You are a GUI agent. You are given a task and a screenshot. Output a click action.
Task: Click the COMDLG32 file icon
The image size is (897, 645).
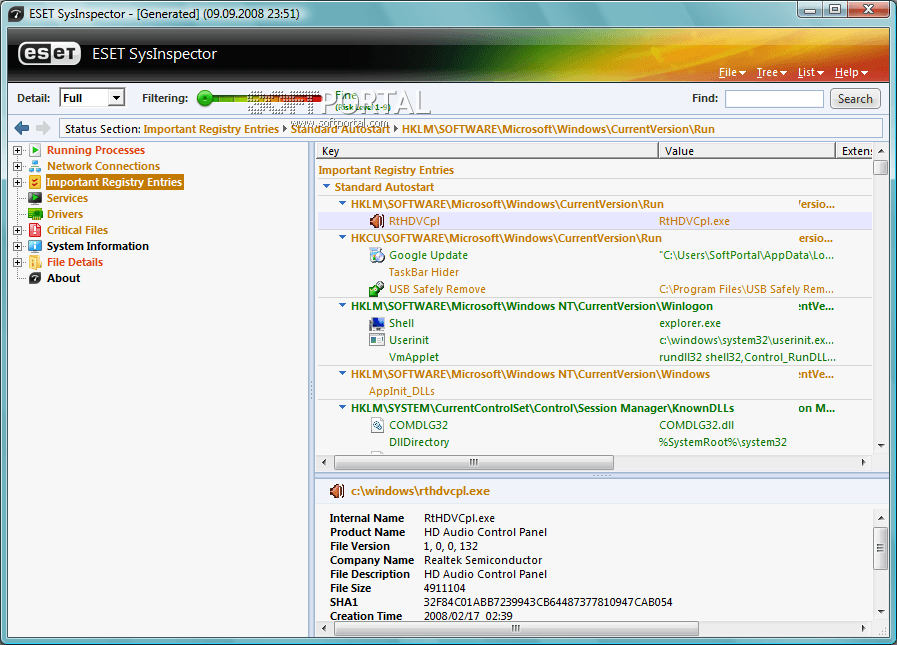point(376,425)
